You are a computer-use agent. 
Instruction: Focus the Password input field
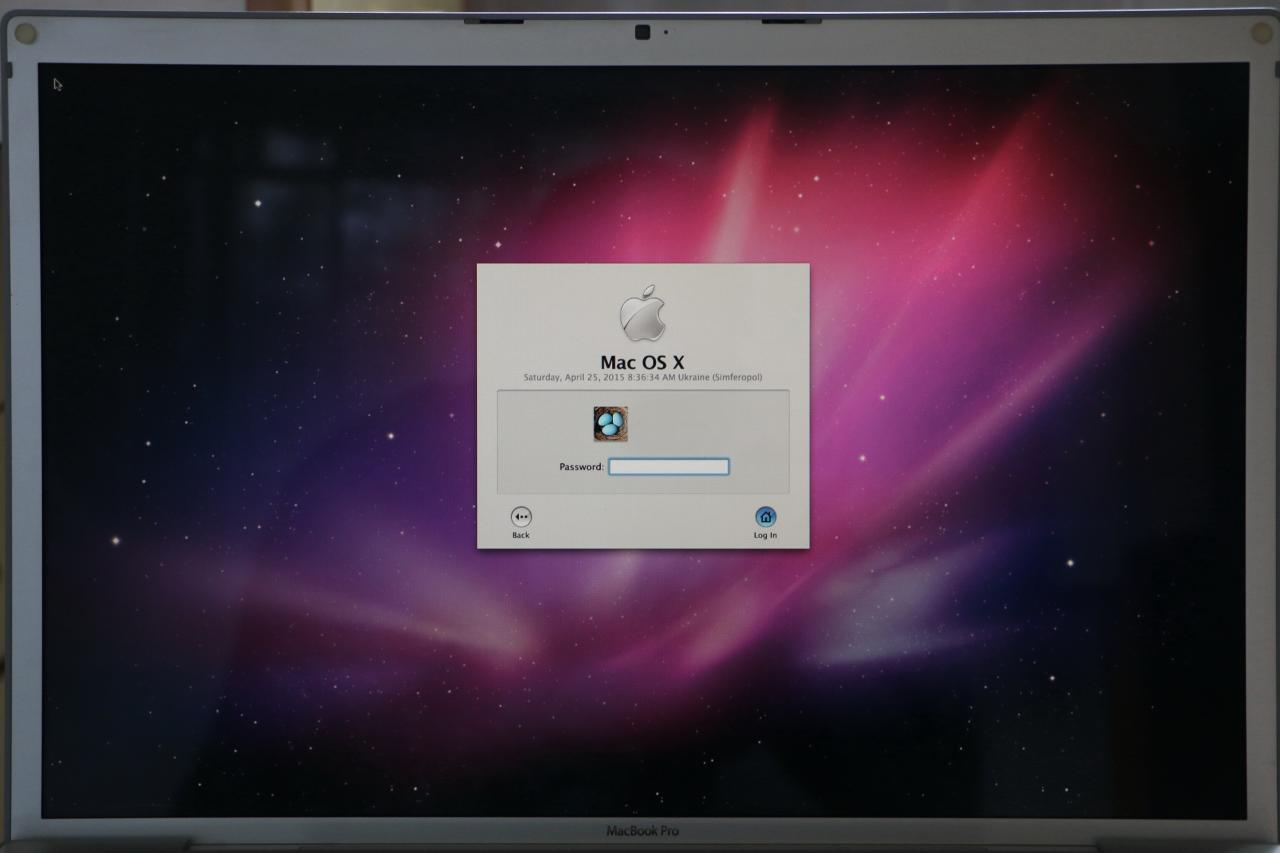click(669, 467)
